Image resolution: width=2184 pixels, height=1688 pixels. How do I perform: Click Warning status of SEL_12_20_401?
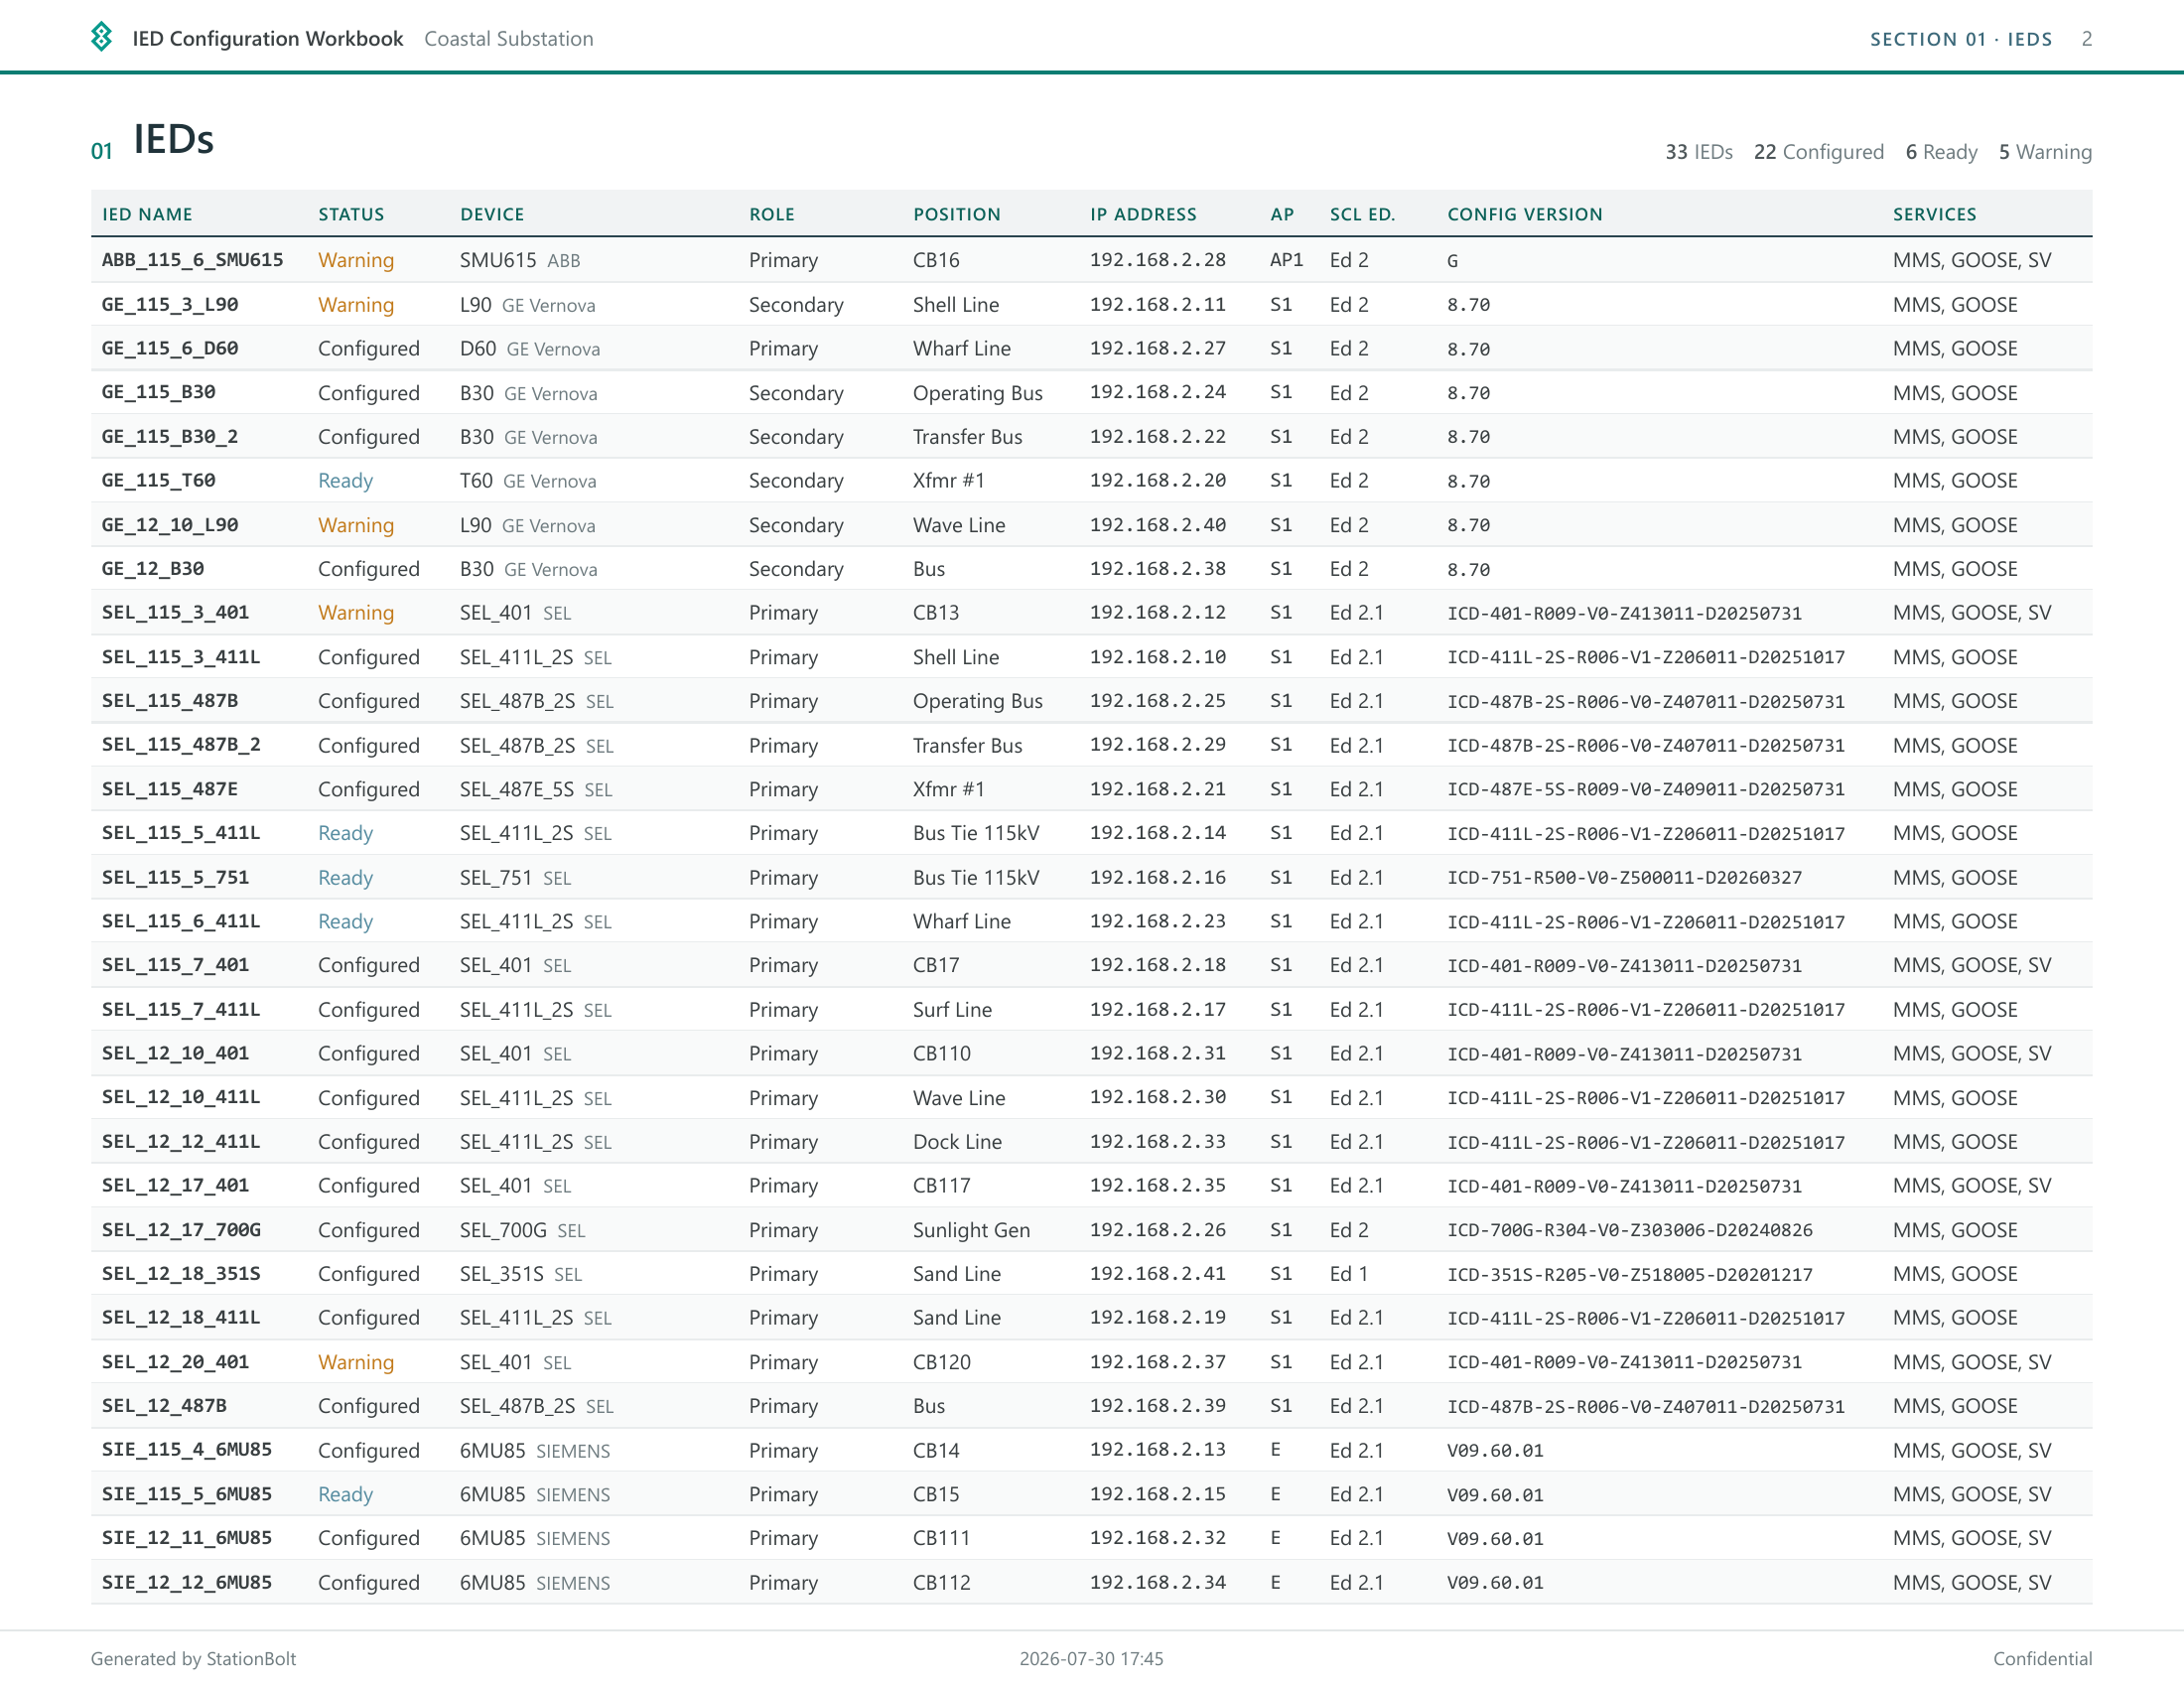point(356,1362)
